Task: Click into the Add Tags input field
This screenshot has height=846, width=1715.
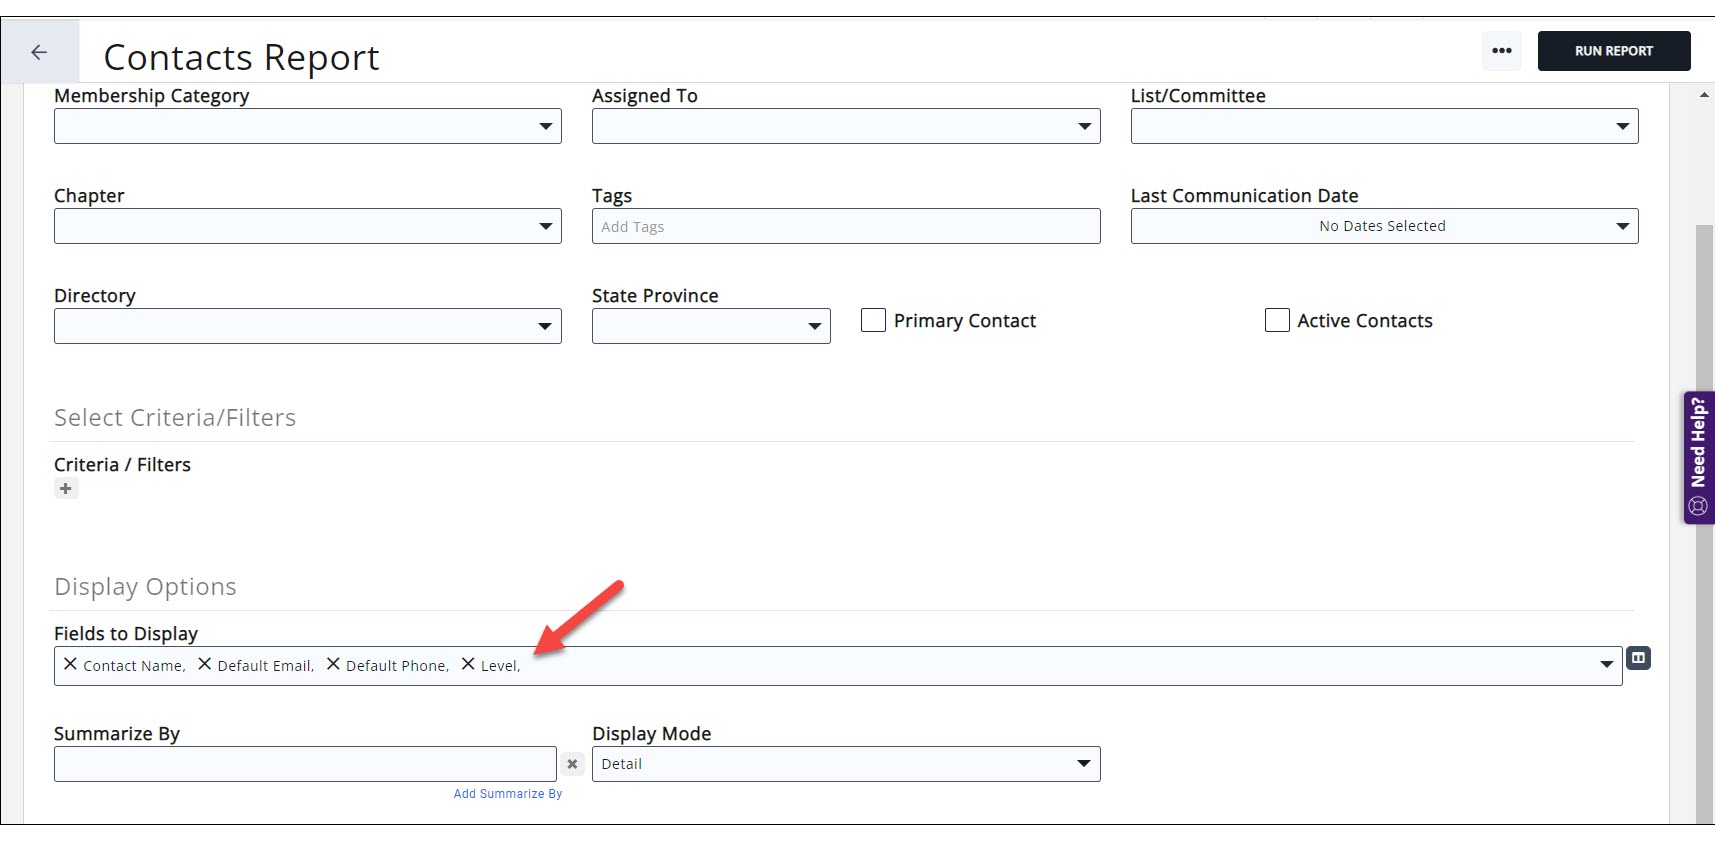Action: (845, 226)
